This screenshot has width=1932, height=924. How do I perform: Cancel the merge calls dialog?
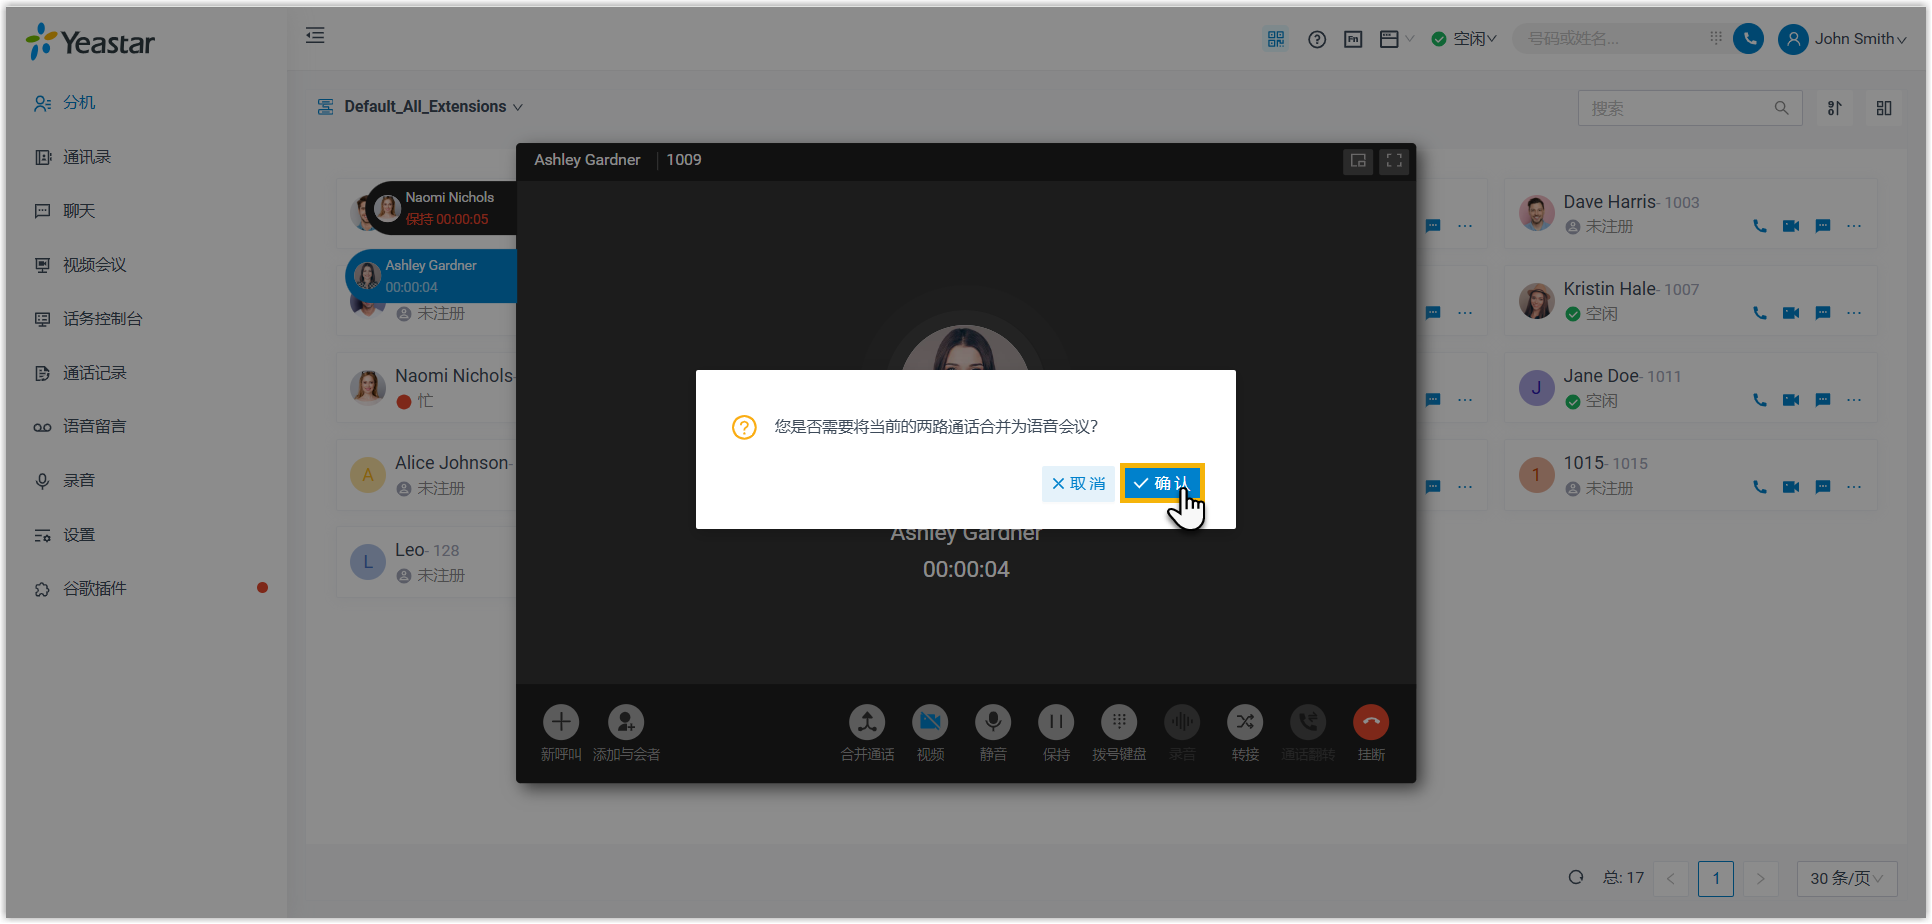1078,484
